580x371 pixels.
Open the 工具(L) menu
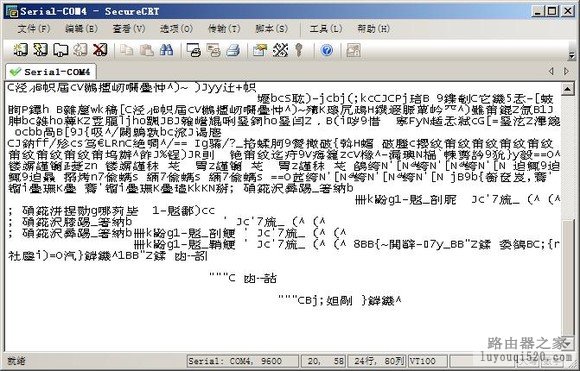click(x=326, y=28)
